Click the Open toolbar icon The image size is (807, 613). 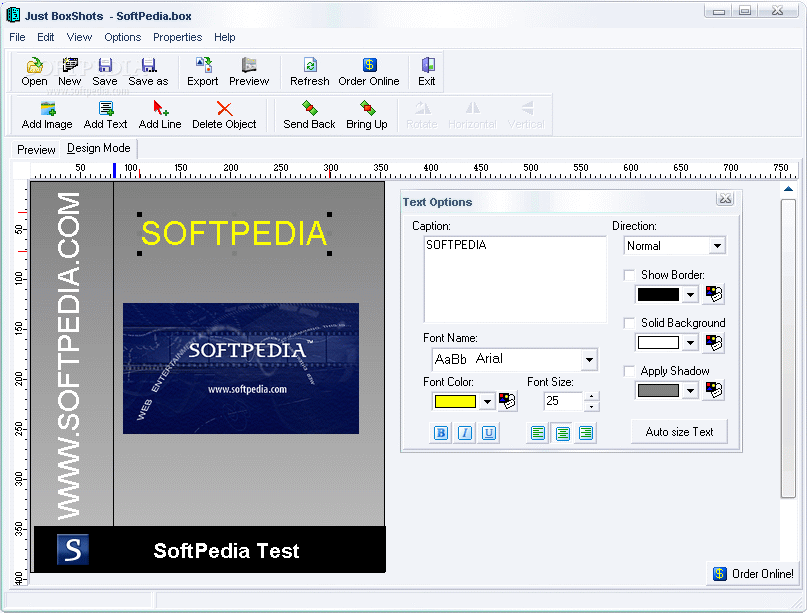coord(34,72)
